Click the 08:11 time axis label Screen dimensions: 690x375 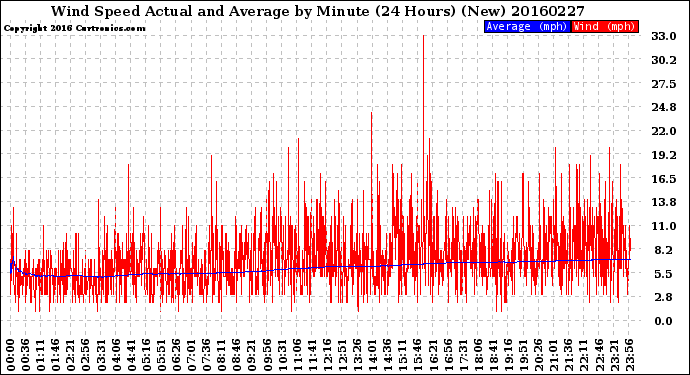222,355
